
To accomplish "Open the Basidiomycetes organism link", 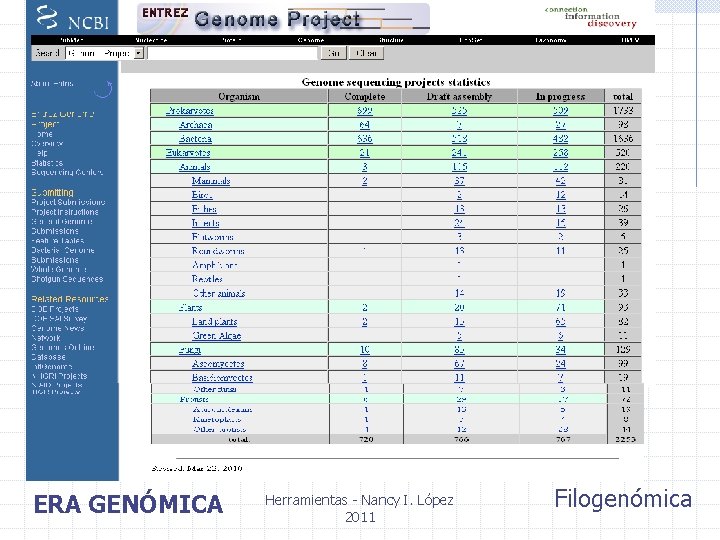I will coord(222,378).
